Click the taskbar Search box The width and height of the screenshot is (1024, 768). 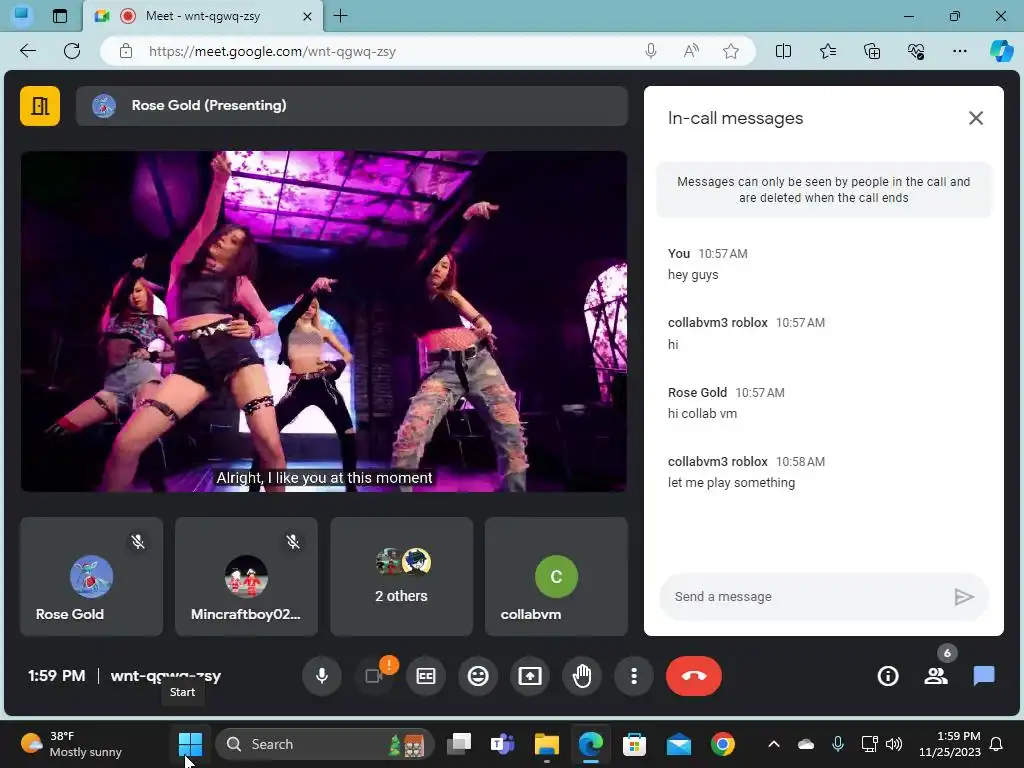tap(325, 744)
